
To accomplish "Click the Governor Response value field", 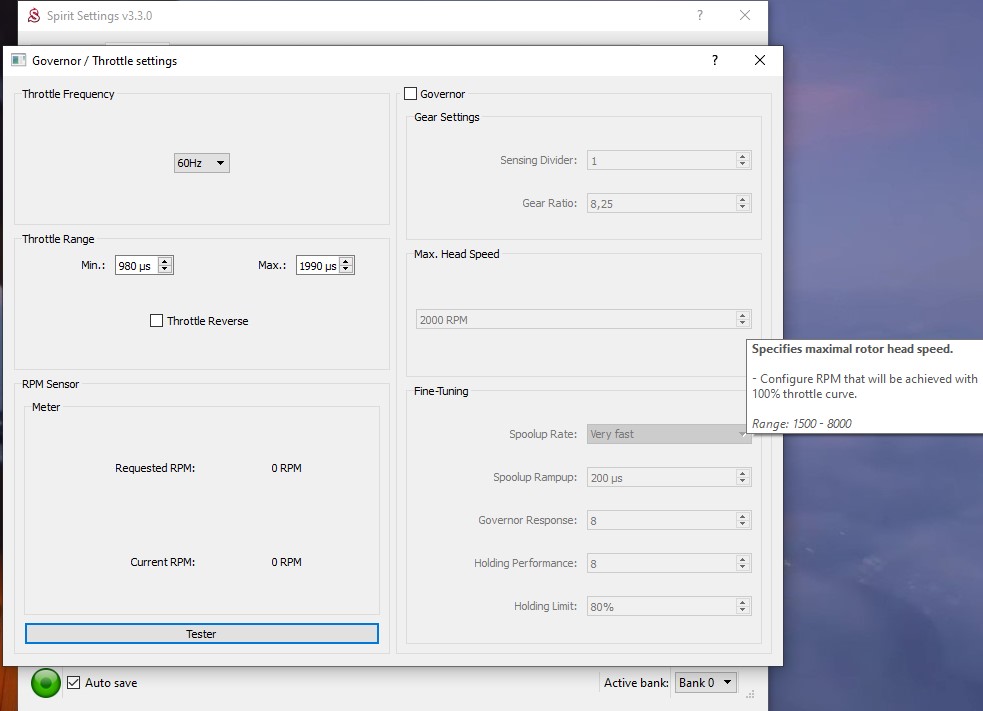I will click(x=660, y=520).
